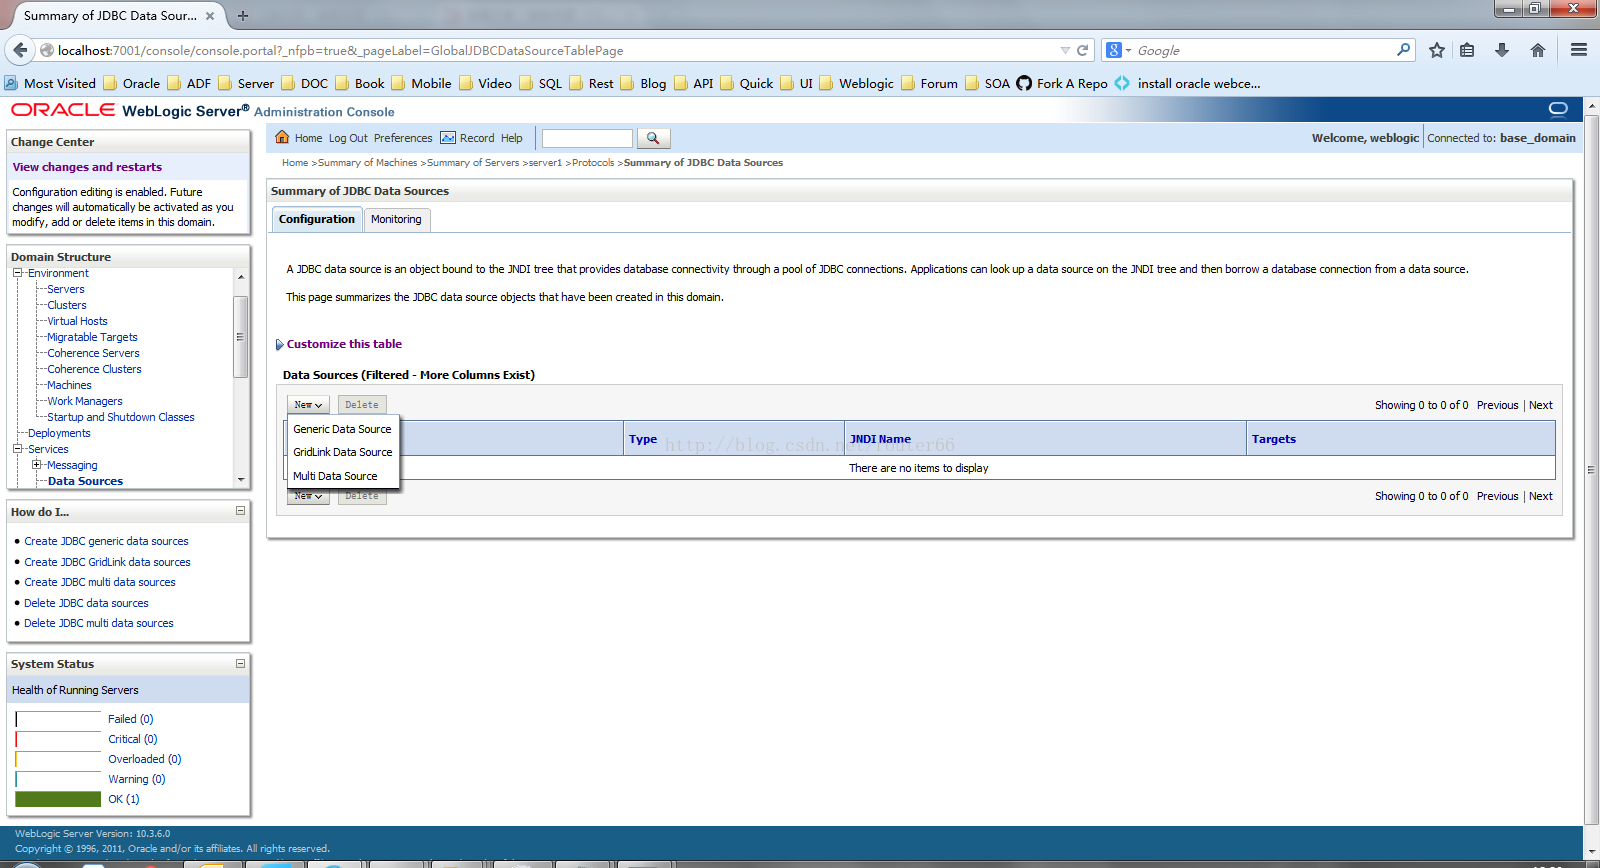Click View changes and restarts
The width and height of the screenshot is (1600, 868).
87,167
